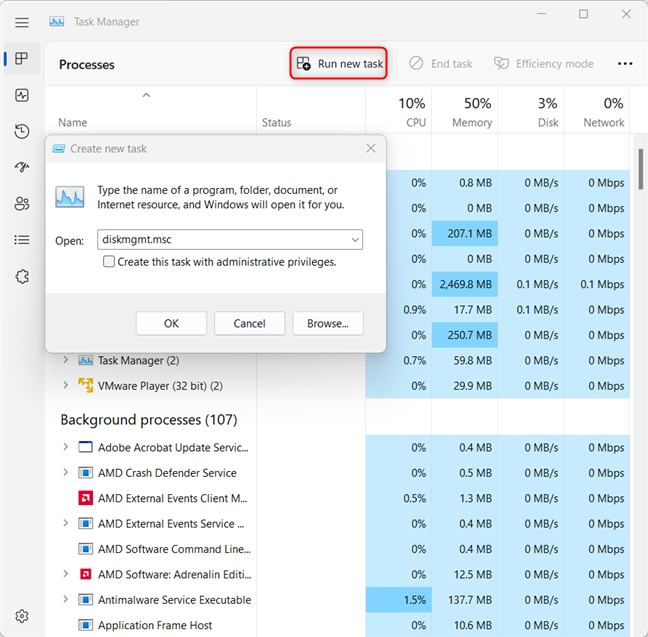Open the dropdown arrow of the Open field
Screen dimensions: 648x637
355,240
